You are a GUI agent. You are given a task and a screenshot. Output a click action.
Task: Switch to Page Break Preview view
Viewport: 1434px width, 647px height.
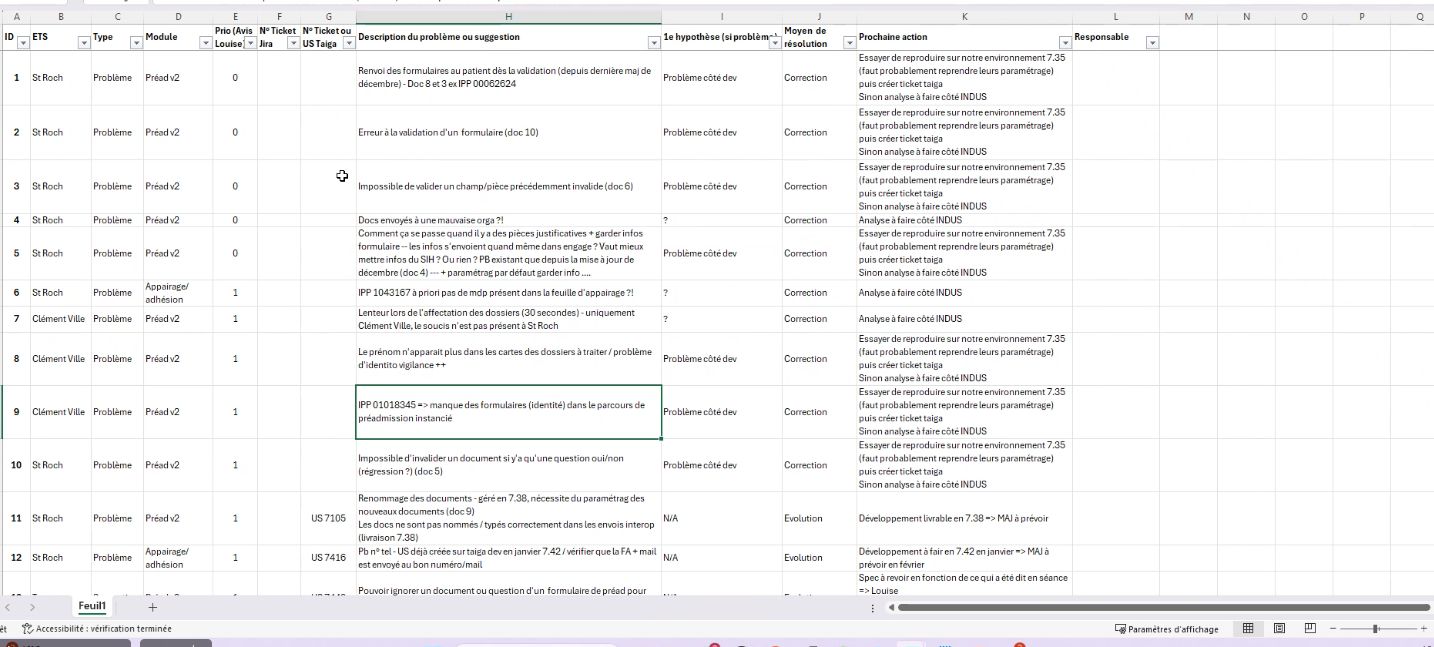(x=1310, y=629)
